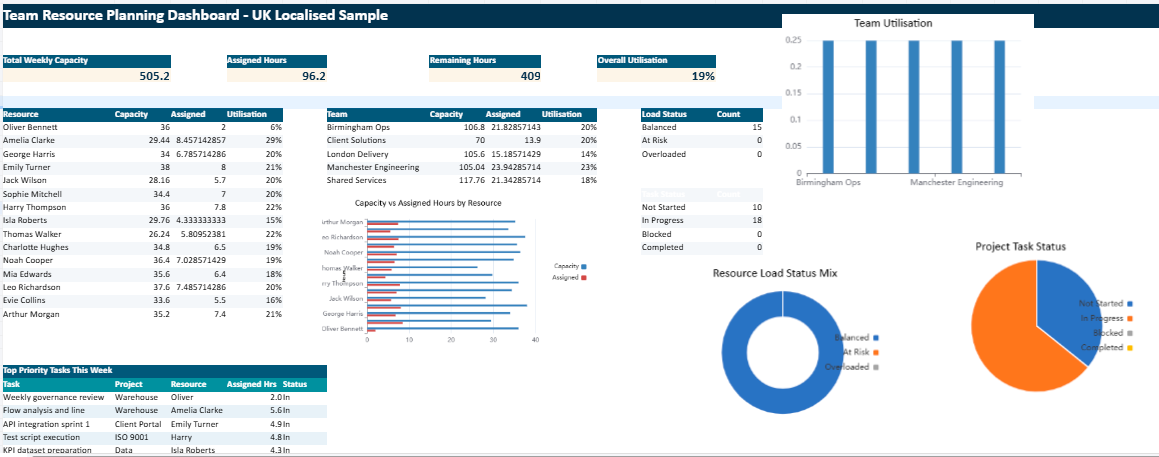Viewport: 1159px width, 457px height.
Task: Select the dashboard title banner text
Action: (x=195, y=16)
